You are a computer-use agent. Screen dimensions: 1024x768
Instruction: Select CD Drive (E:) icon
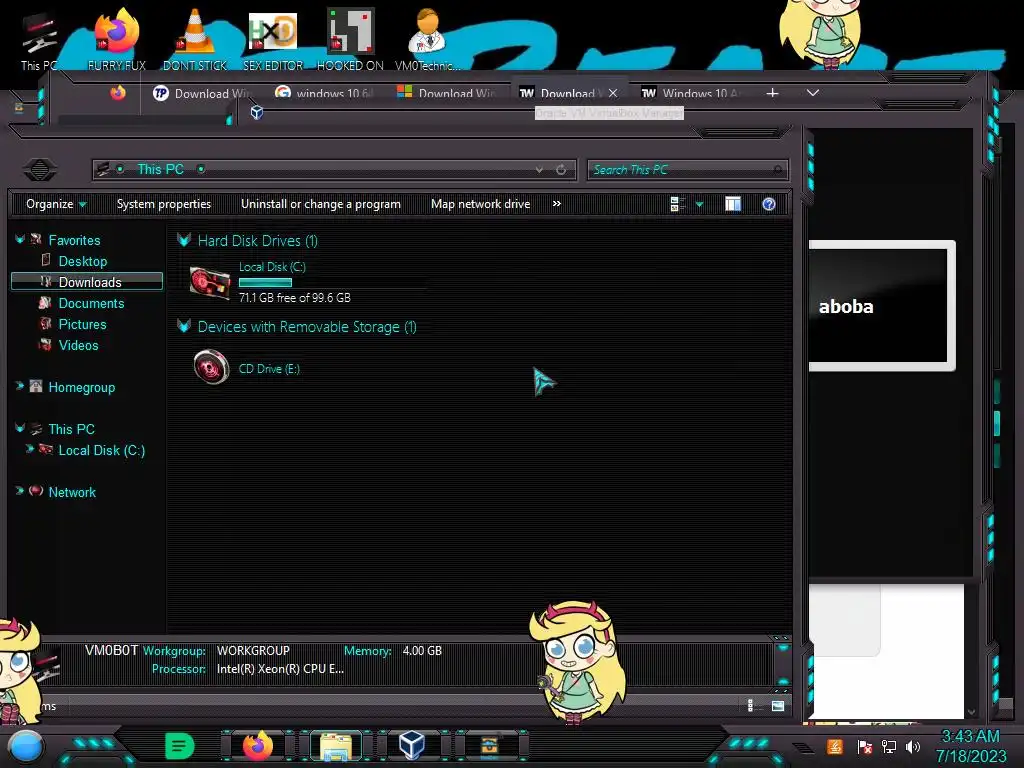click(211, 367)
